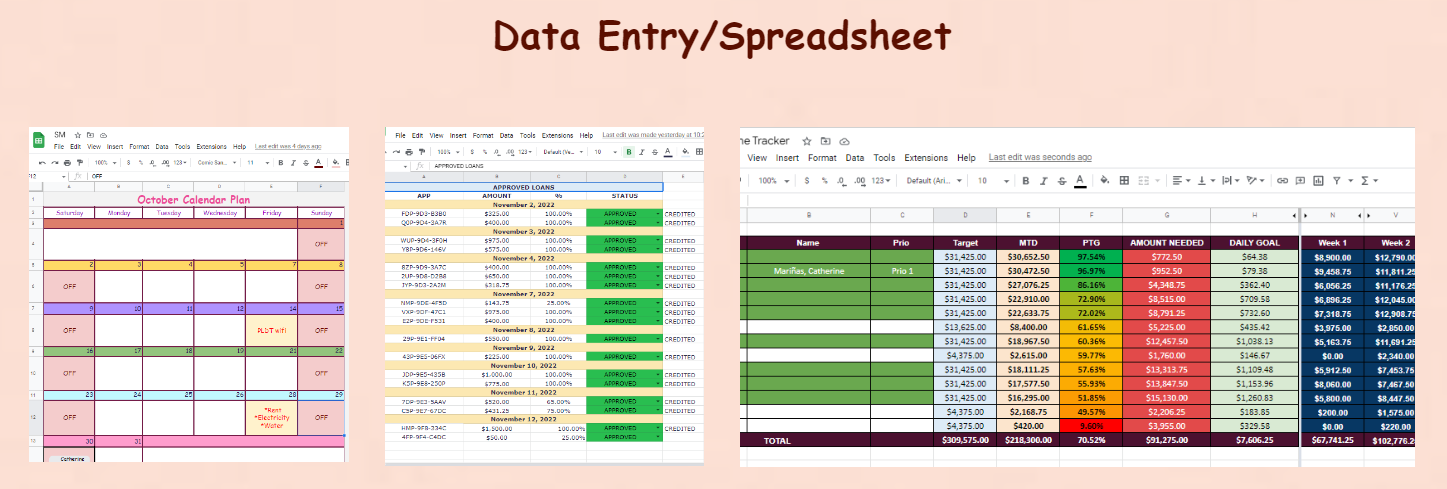Decrease decimal places in the Tracker sheet toolbar

tap(841, 181)
